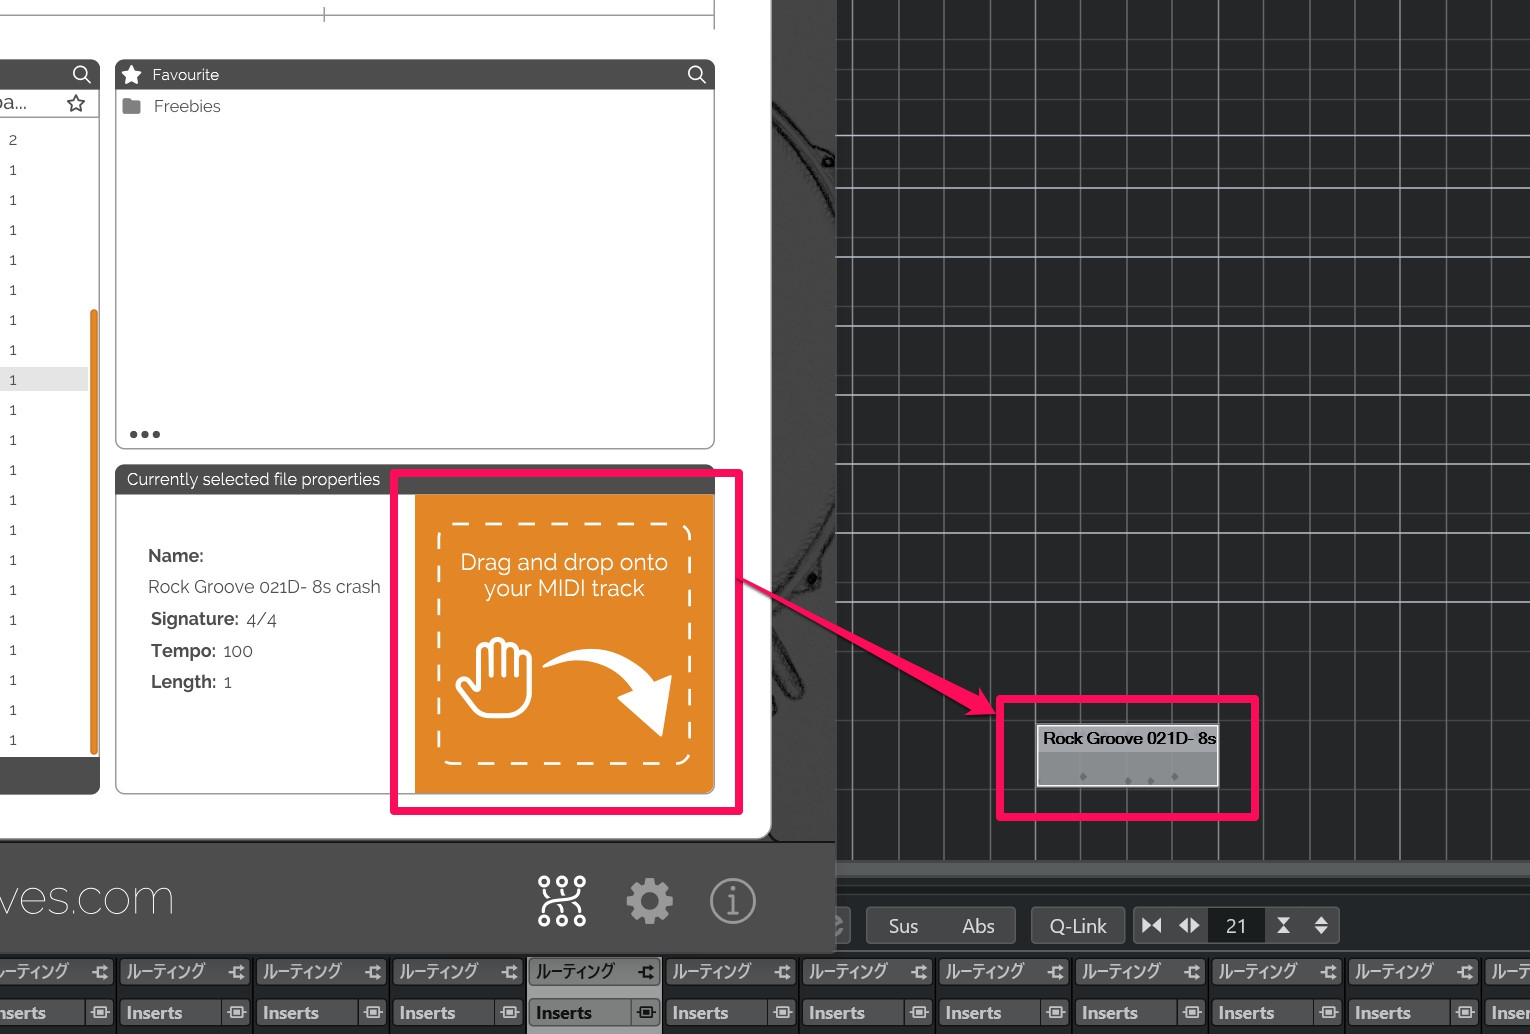
Task: Click the orange file list scrollbar
Action: click(x=93, y=530)
